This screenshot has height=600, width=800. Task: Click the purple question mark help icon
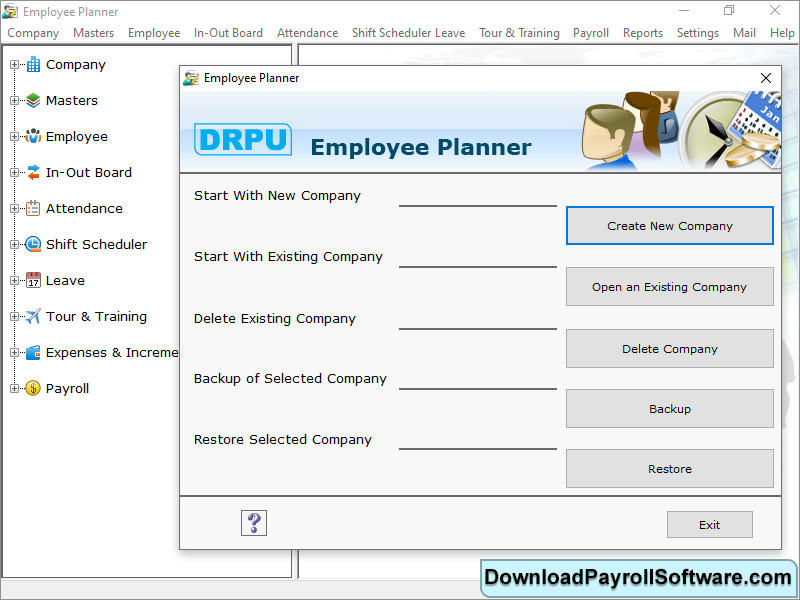click(254, 523)
